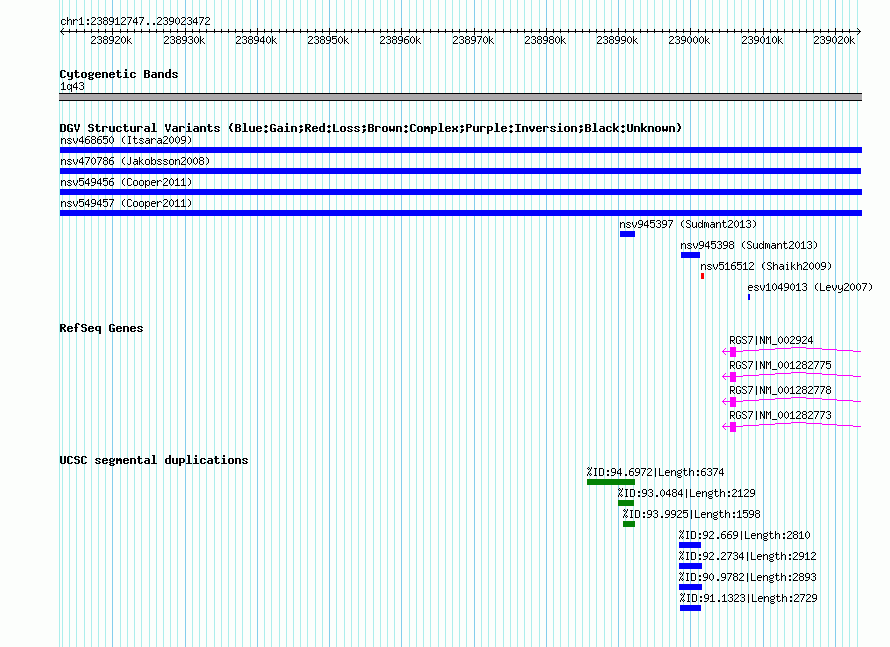This screenshot has height=647, width=890.
Task: Click the nsv468650 (Itsara2009) blue gain bar
Action: pos(460,150)
